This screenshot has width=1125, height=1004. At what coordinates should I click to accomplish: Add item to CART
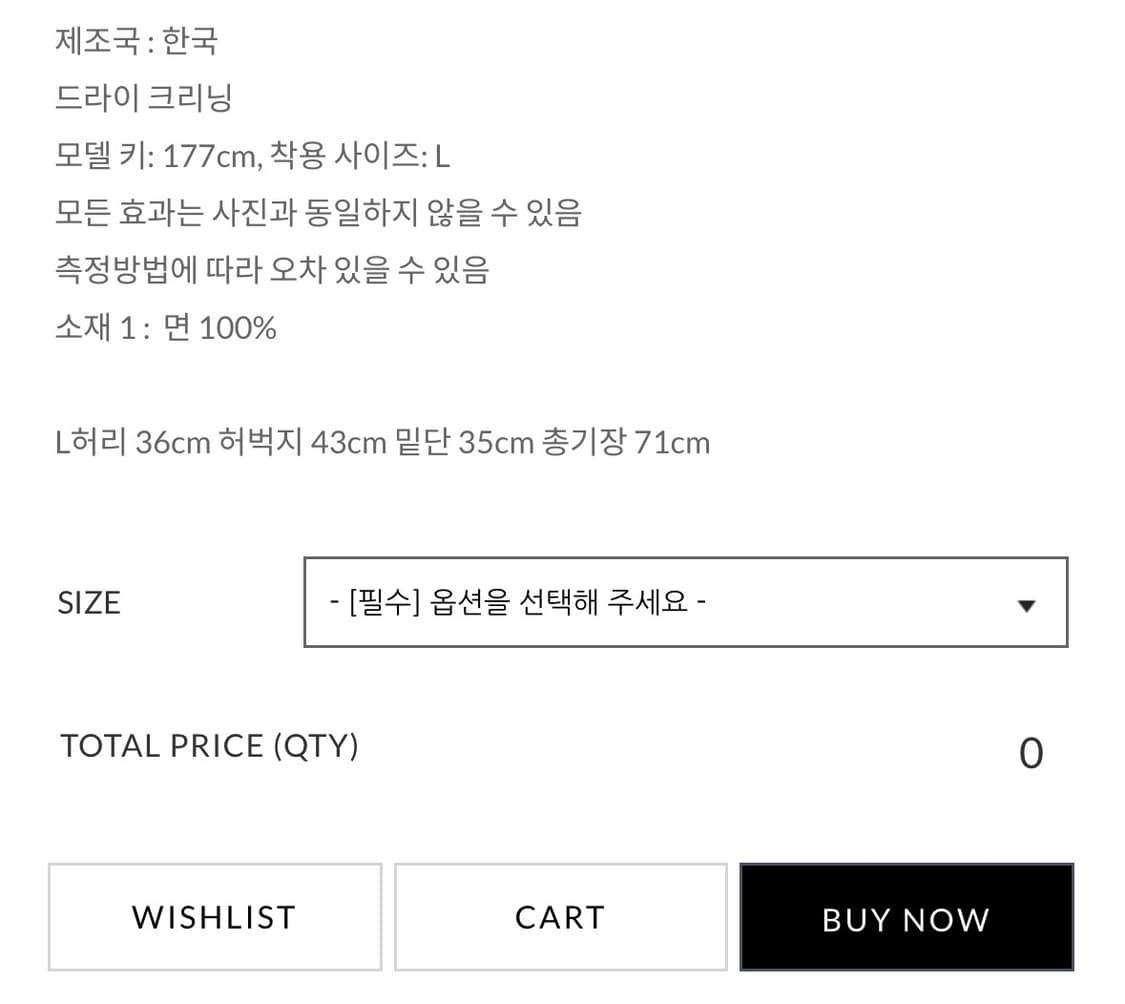click(x=560, y=916)
